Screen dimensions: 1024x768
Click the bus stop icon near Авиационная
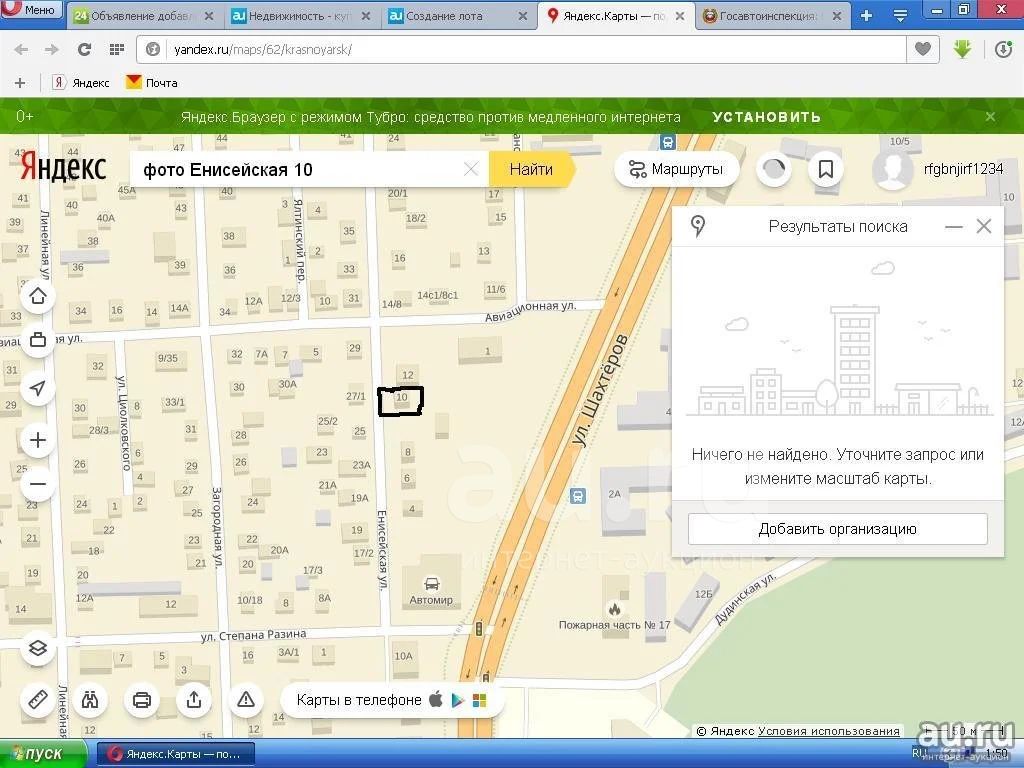point(667,142)
